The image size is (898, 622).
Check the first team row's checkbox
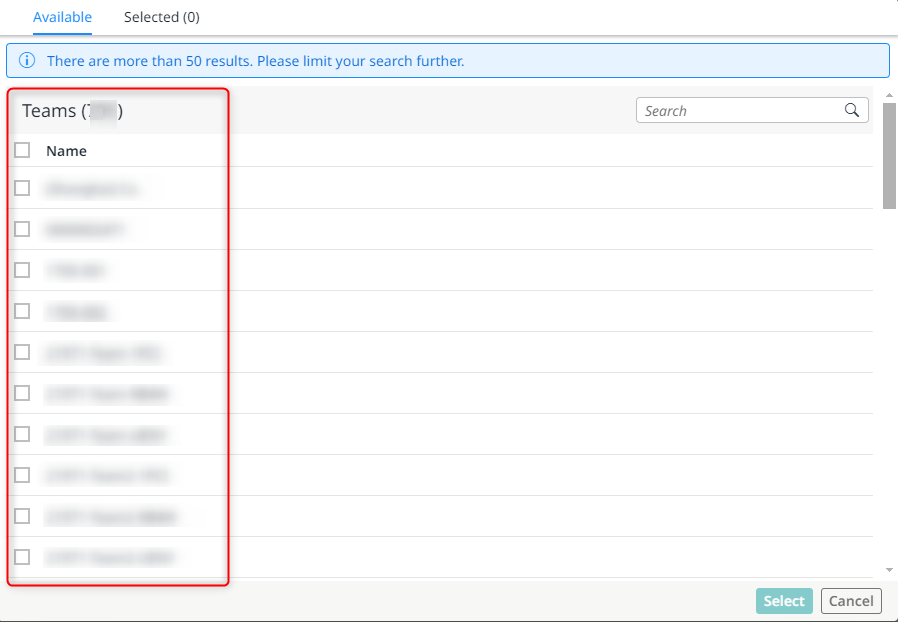22,188
